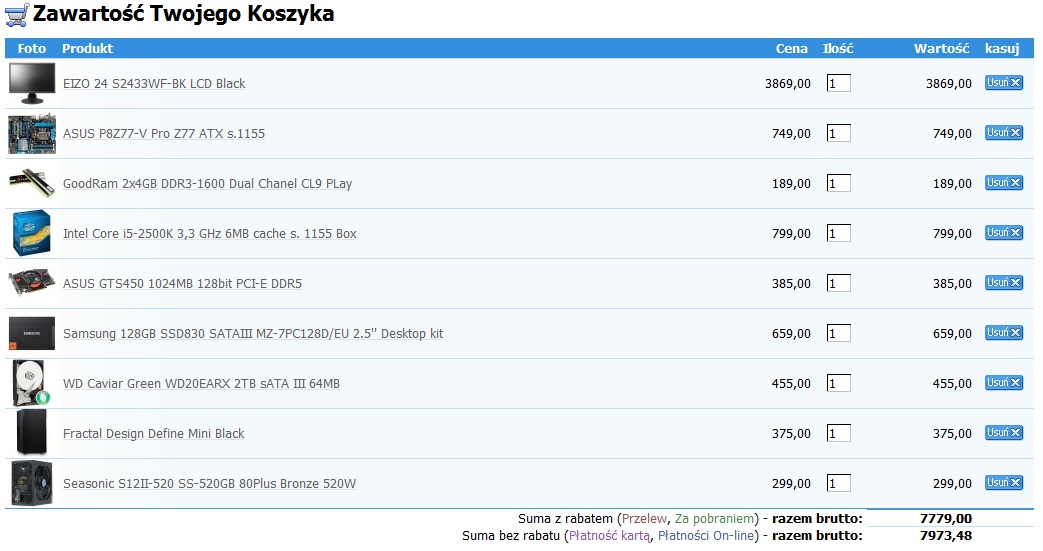The image size is (1043, 551).
Task: Click the Foto column header
Action: [x=32, y=49]
